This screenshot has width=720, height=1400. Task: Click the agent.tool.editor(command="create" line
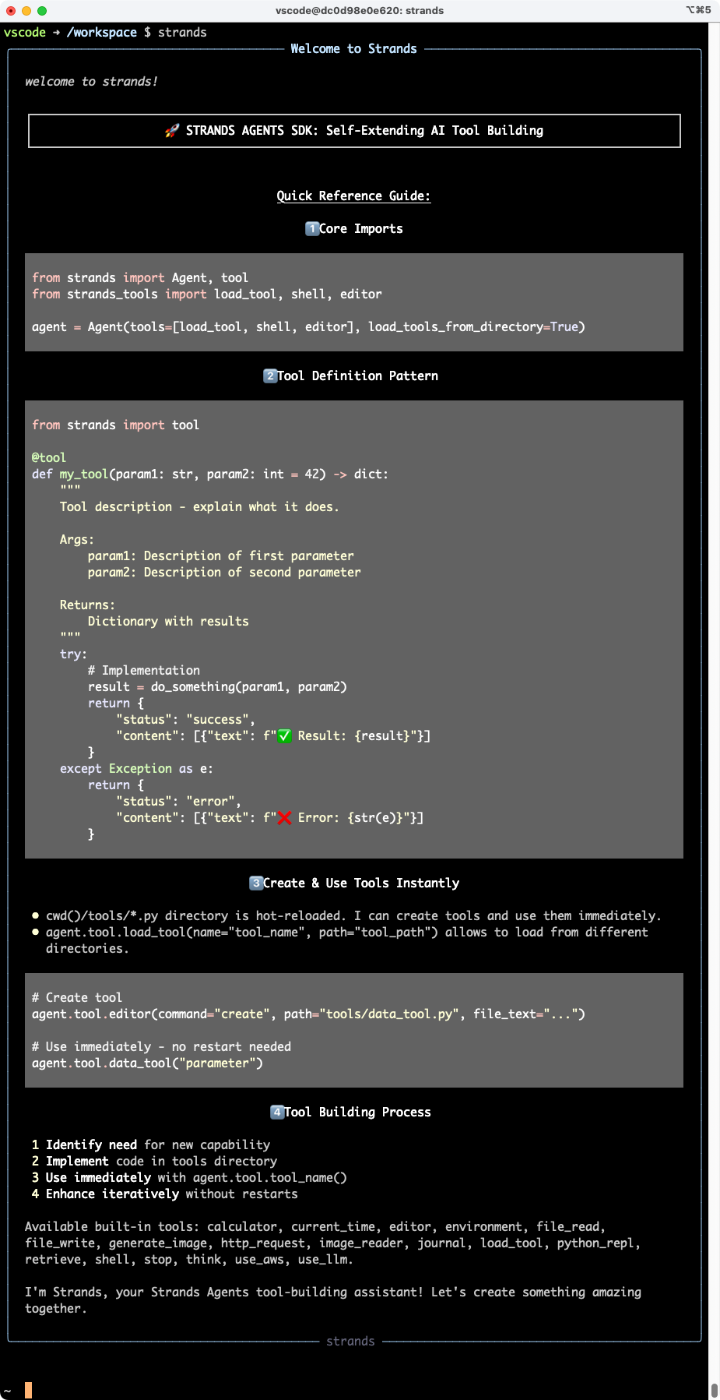click(308, 1014)
